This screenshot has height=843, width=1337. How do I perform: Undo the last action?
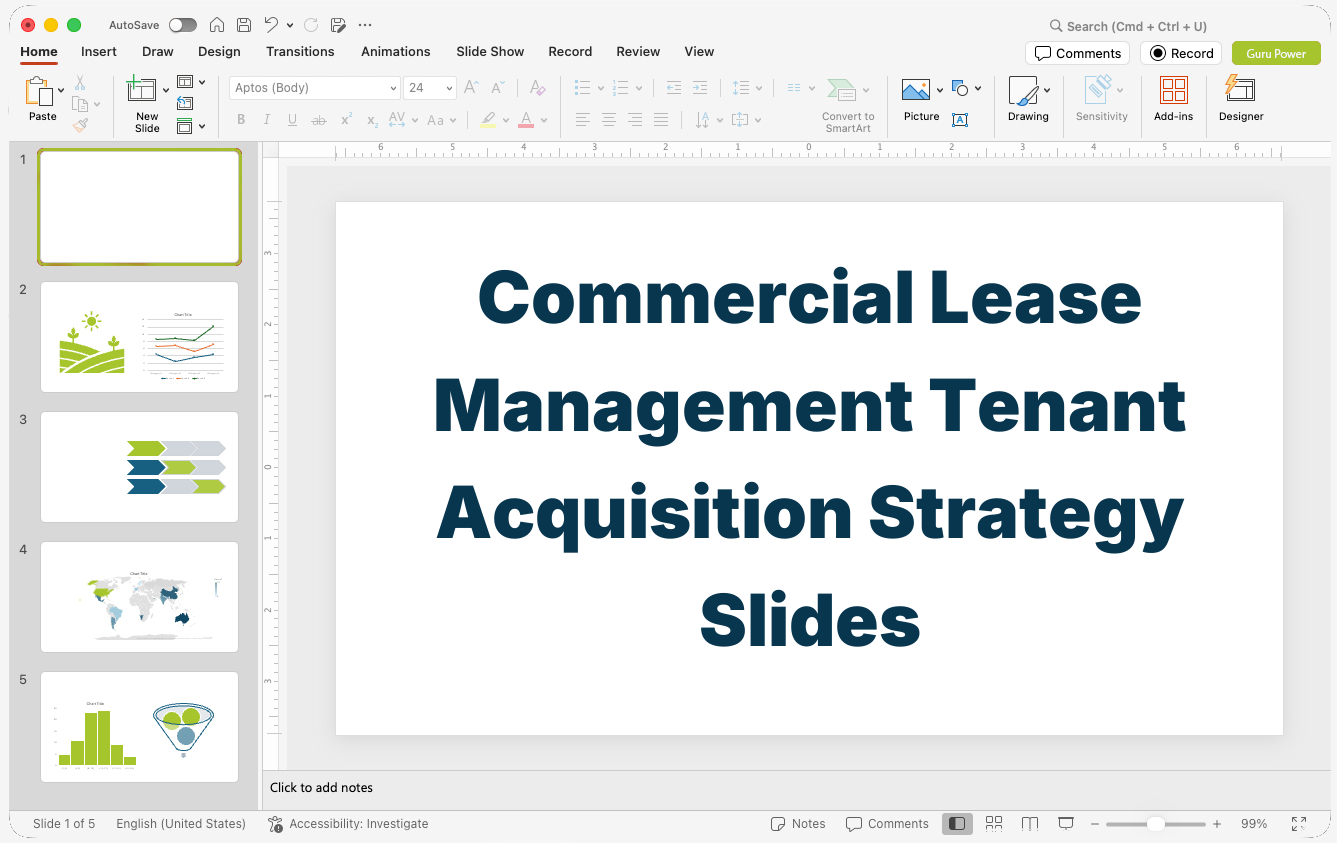click(x=271, y=25)
